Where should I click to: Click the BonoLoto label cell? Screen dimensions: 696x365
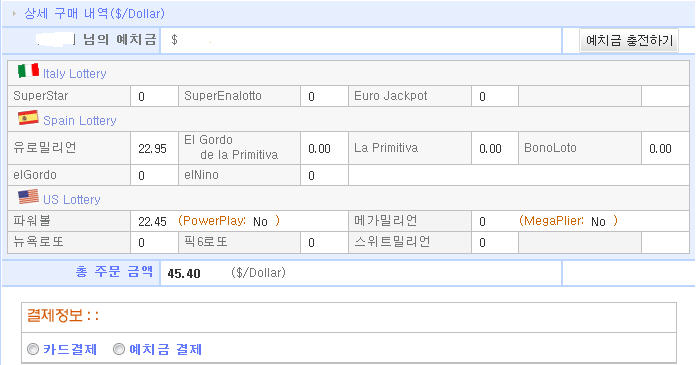point(580,148)
